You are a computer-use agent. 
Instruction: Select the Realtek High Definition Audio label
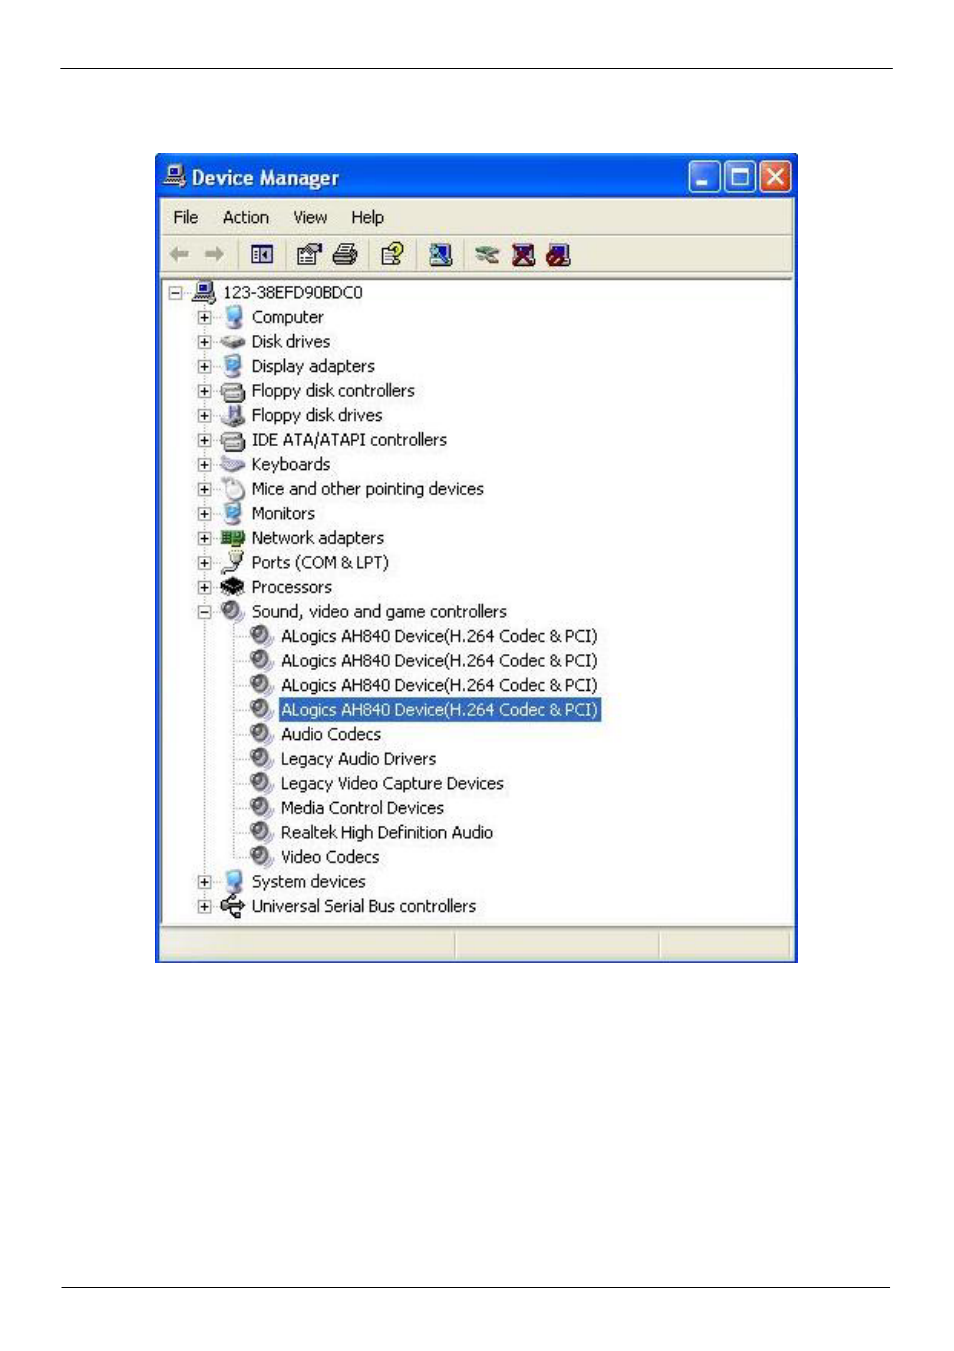click(387, 832)
